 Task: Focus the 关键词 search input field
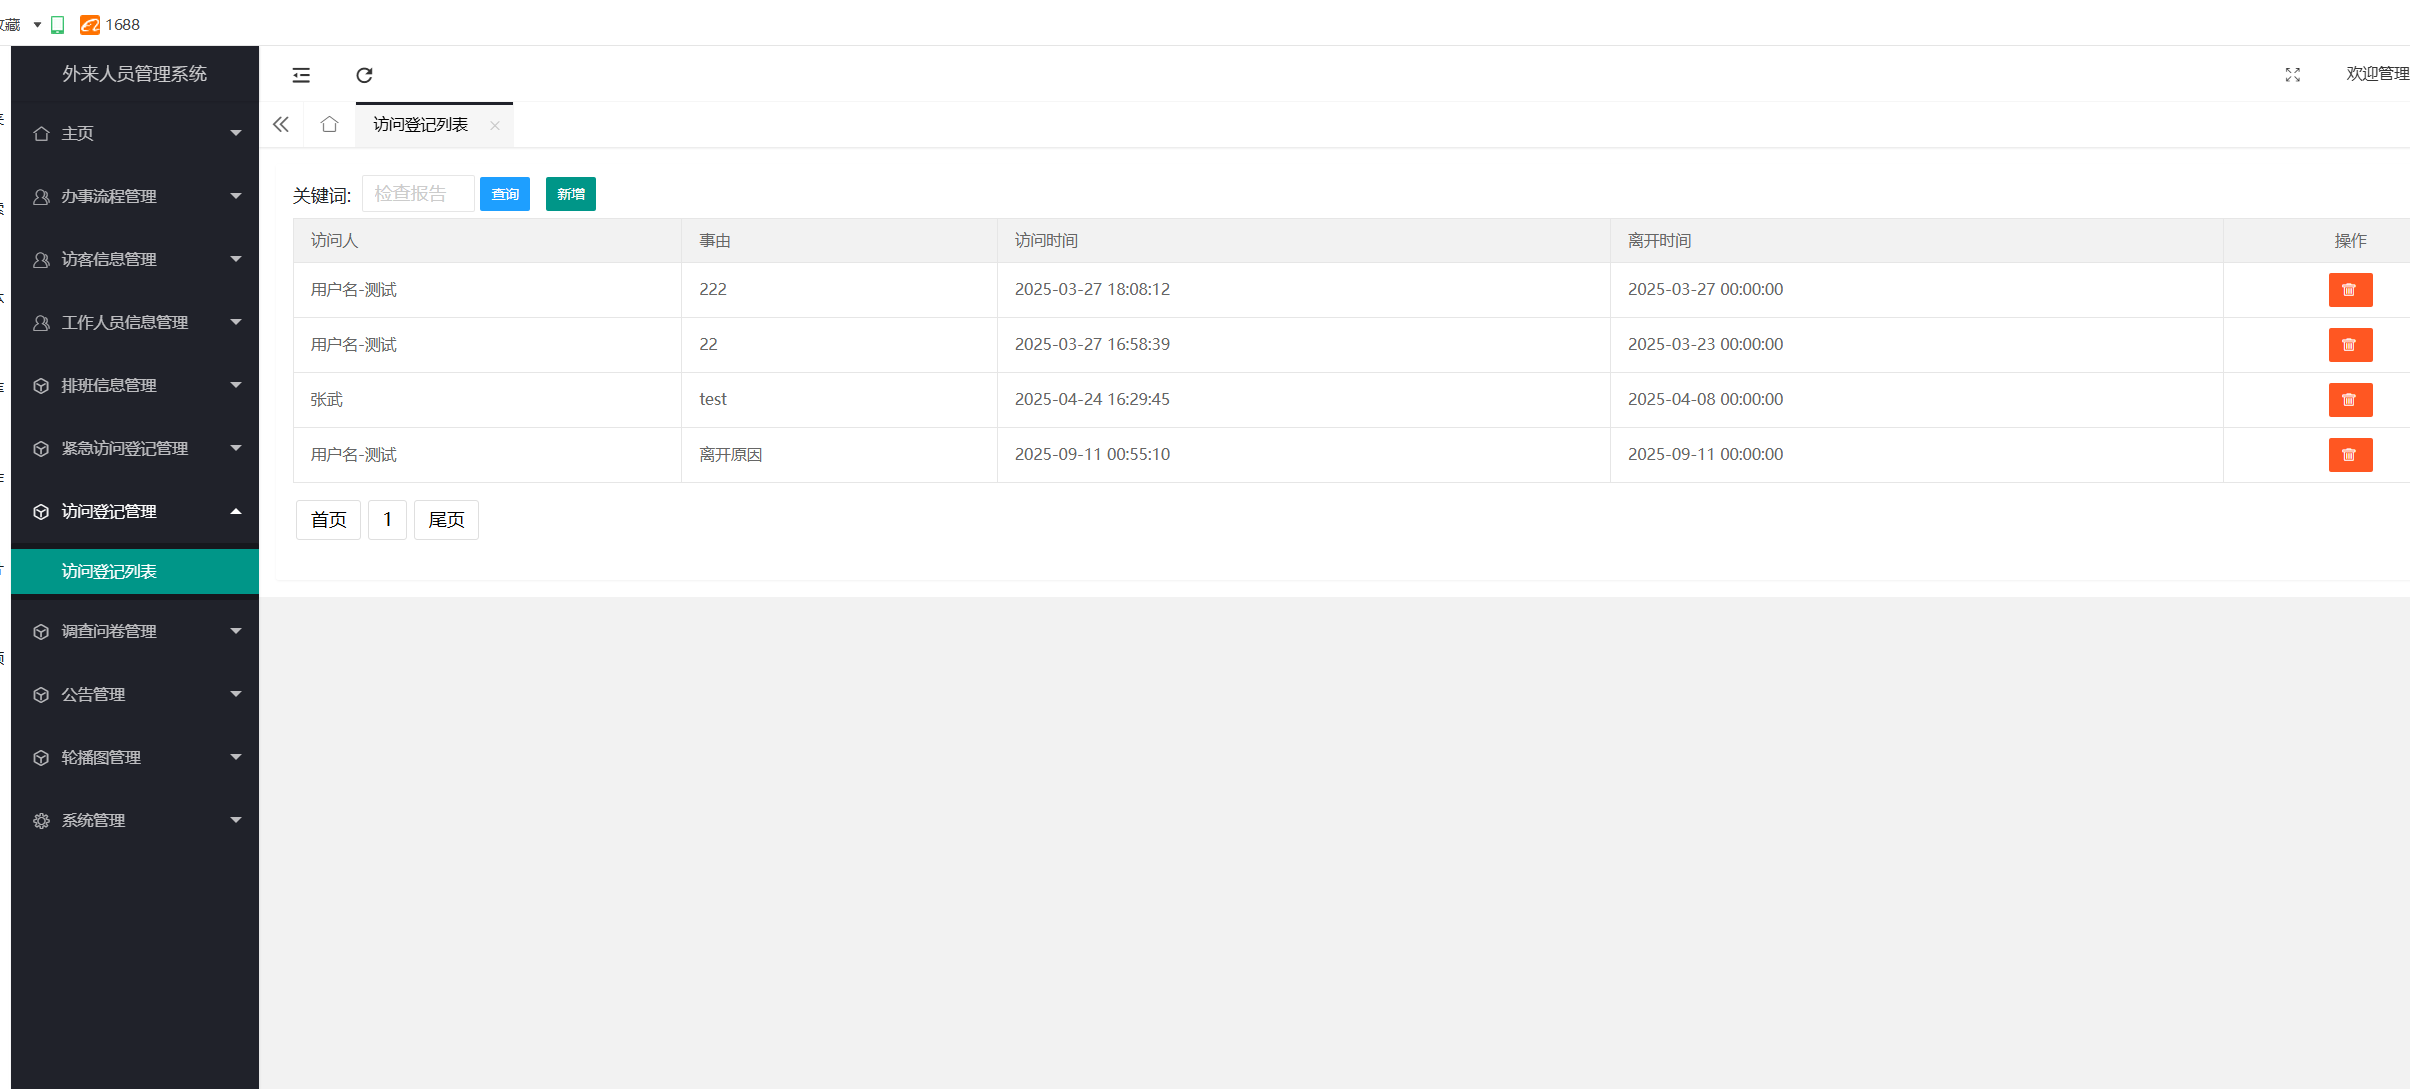coord(417,194)
